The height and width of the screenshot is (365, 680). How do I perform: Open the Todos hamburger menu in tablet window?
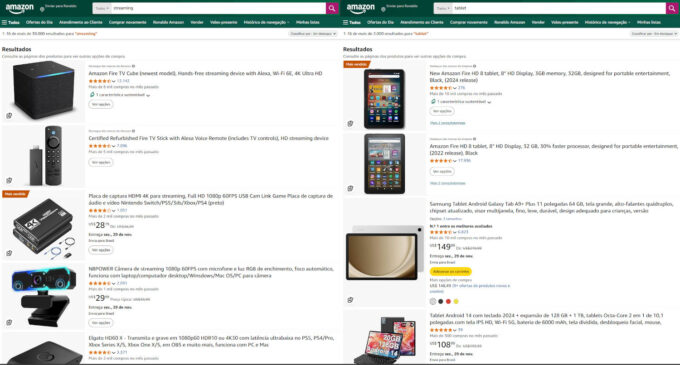pyautogui.click(x=352, y=22)
